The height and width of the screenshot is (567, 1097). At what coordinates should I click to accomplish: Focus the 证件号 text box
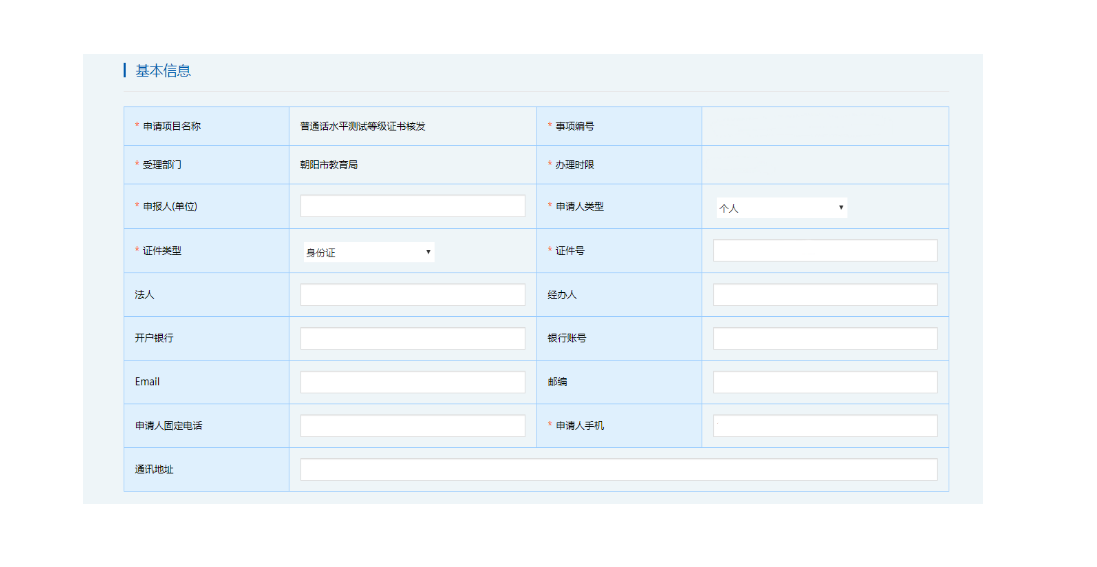pyautogui.click(x=824, y=250)
